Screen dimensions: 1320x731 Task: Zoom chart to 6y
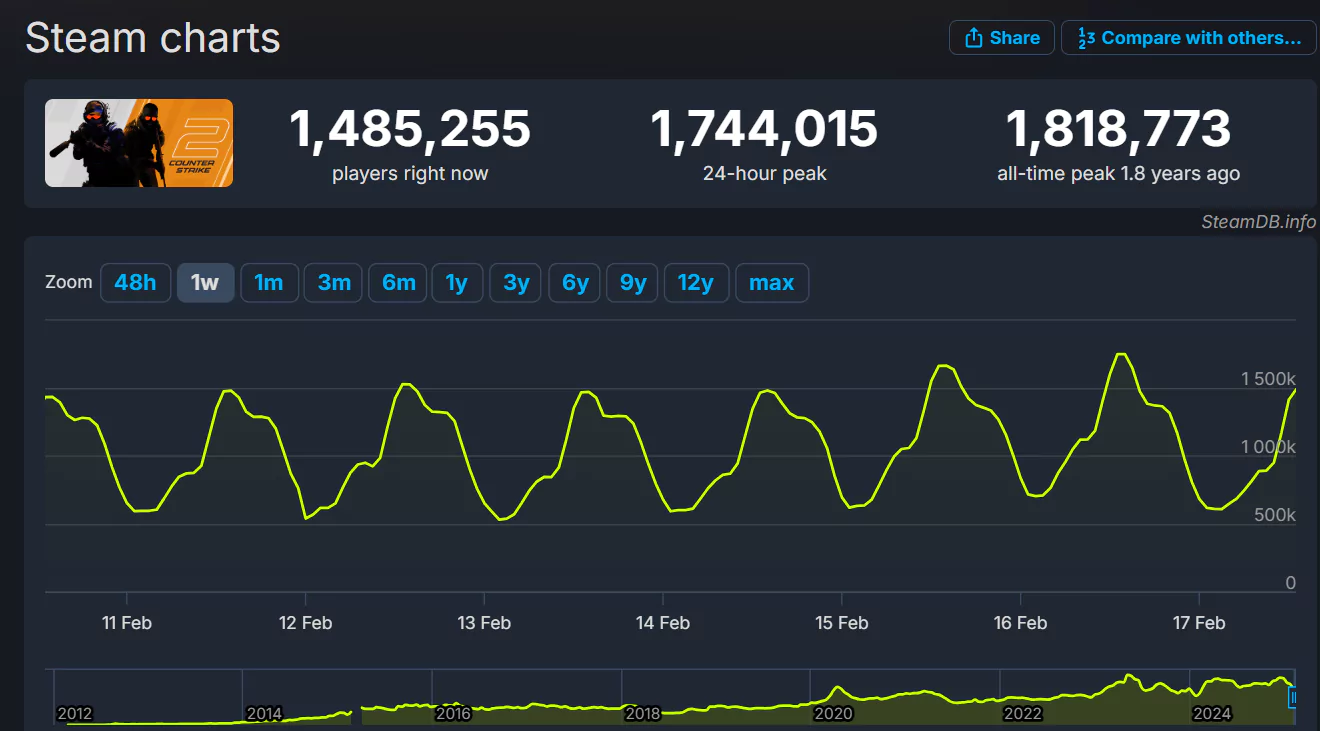pyautogui.click(x=575, y=283)
